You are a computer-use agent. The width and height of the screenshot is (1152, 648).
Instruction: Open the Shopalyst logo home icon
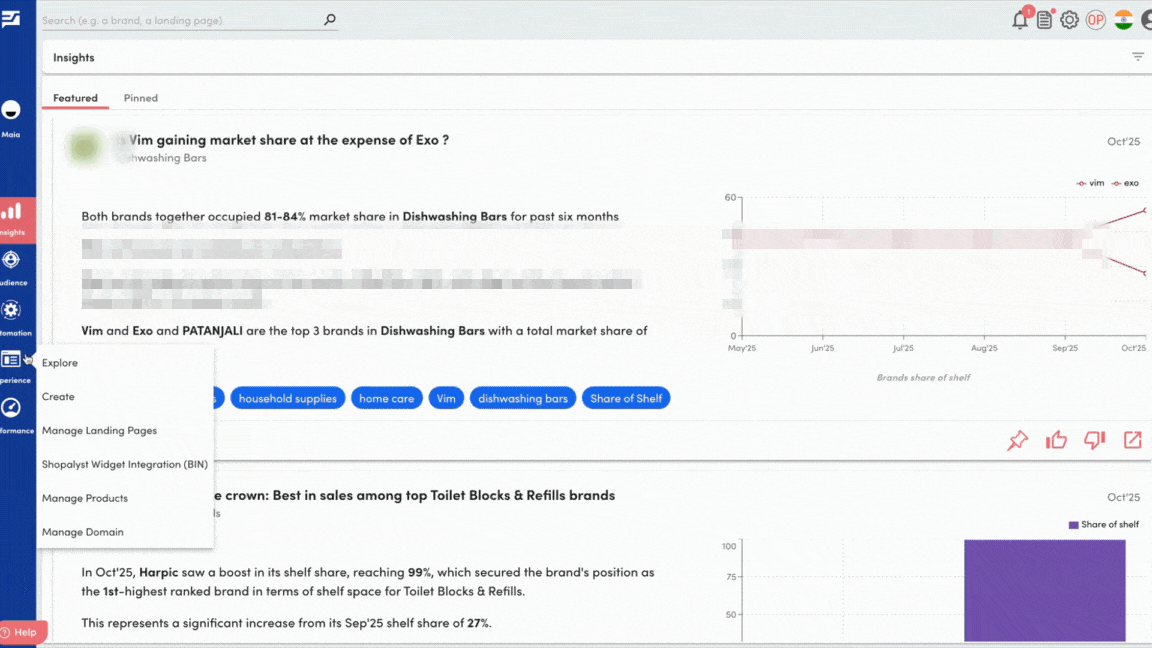pos(11,18)
